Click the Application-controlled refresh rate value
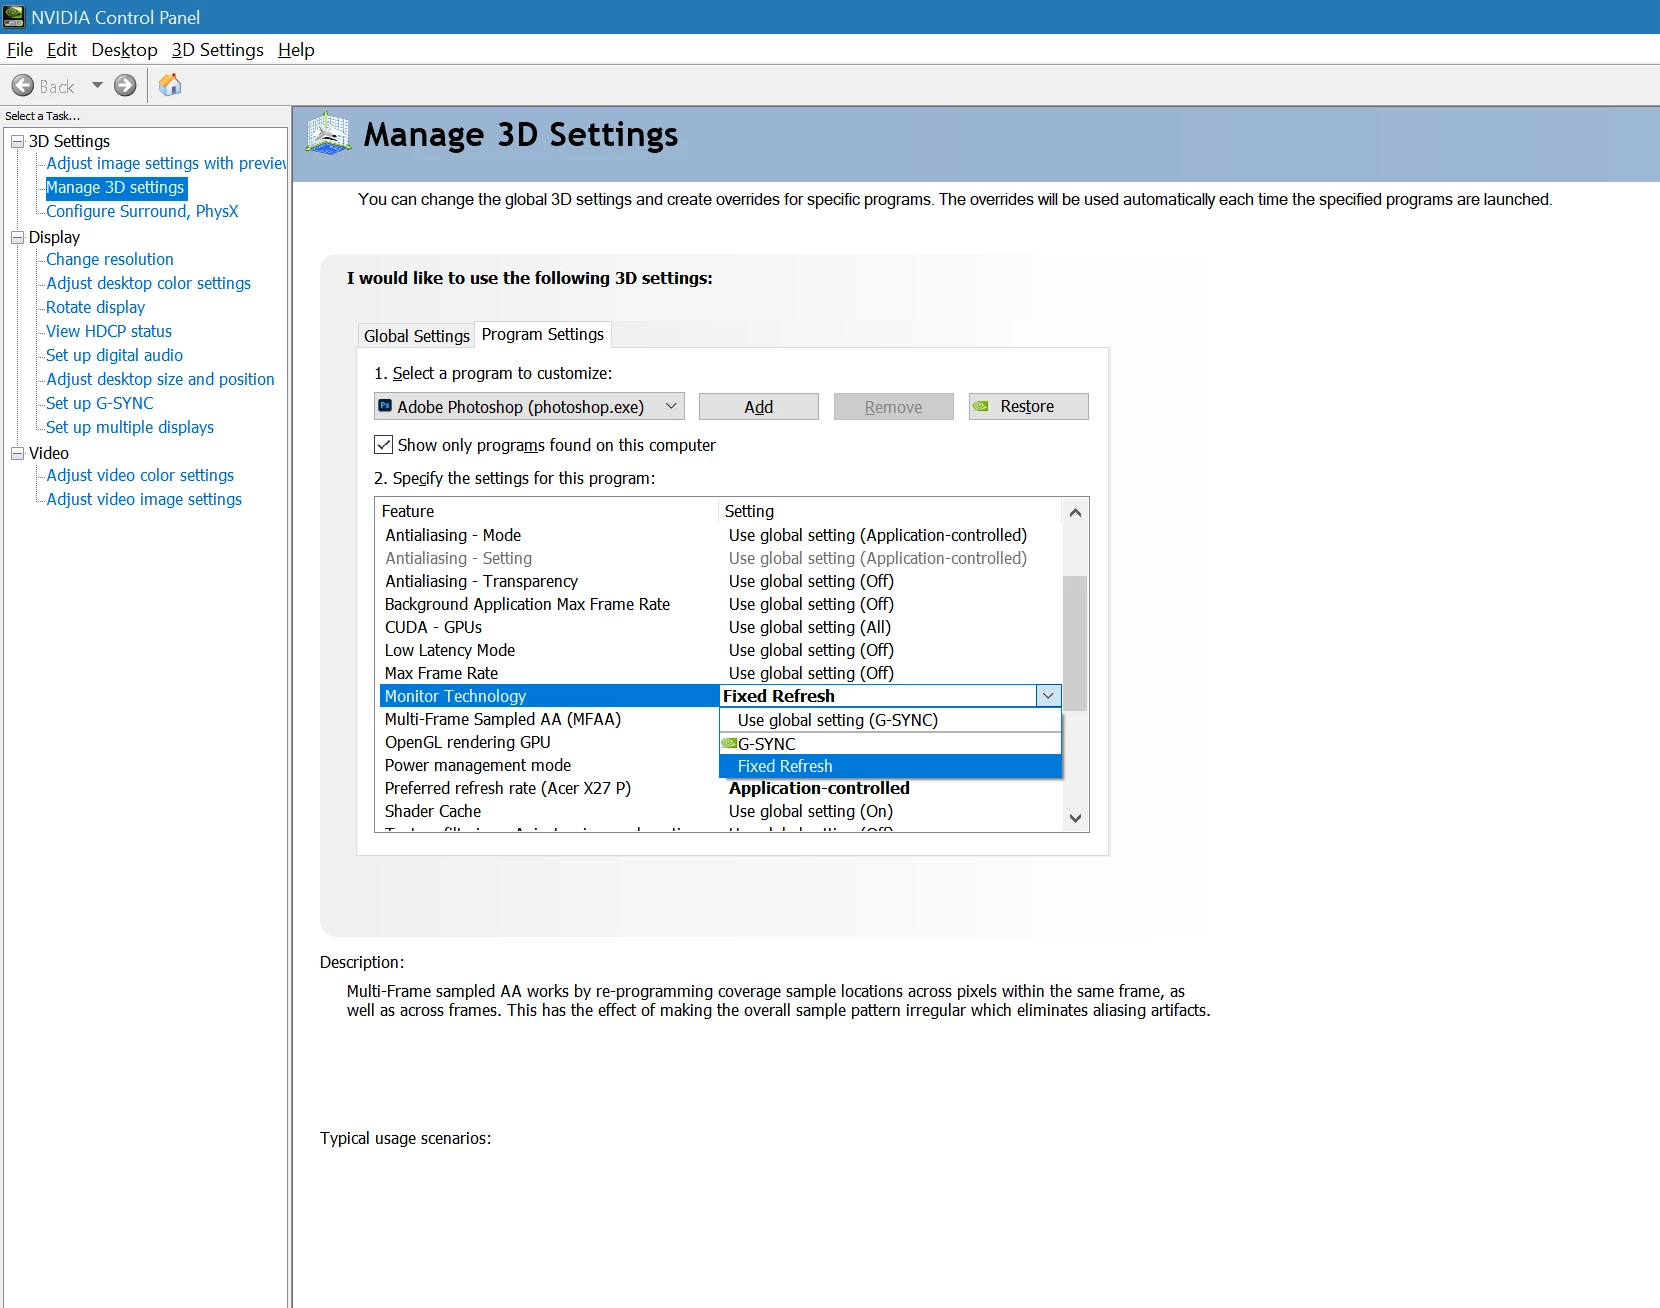This screenshot has width=1660, height=1308. [819, 788]
